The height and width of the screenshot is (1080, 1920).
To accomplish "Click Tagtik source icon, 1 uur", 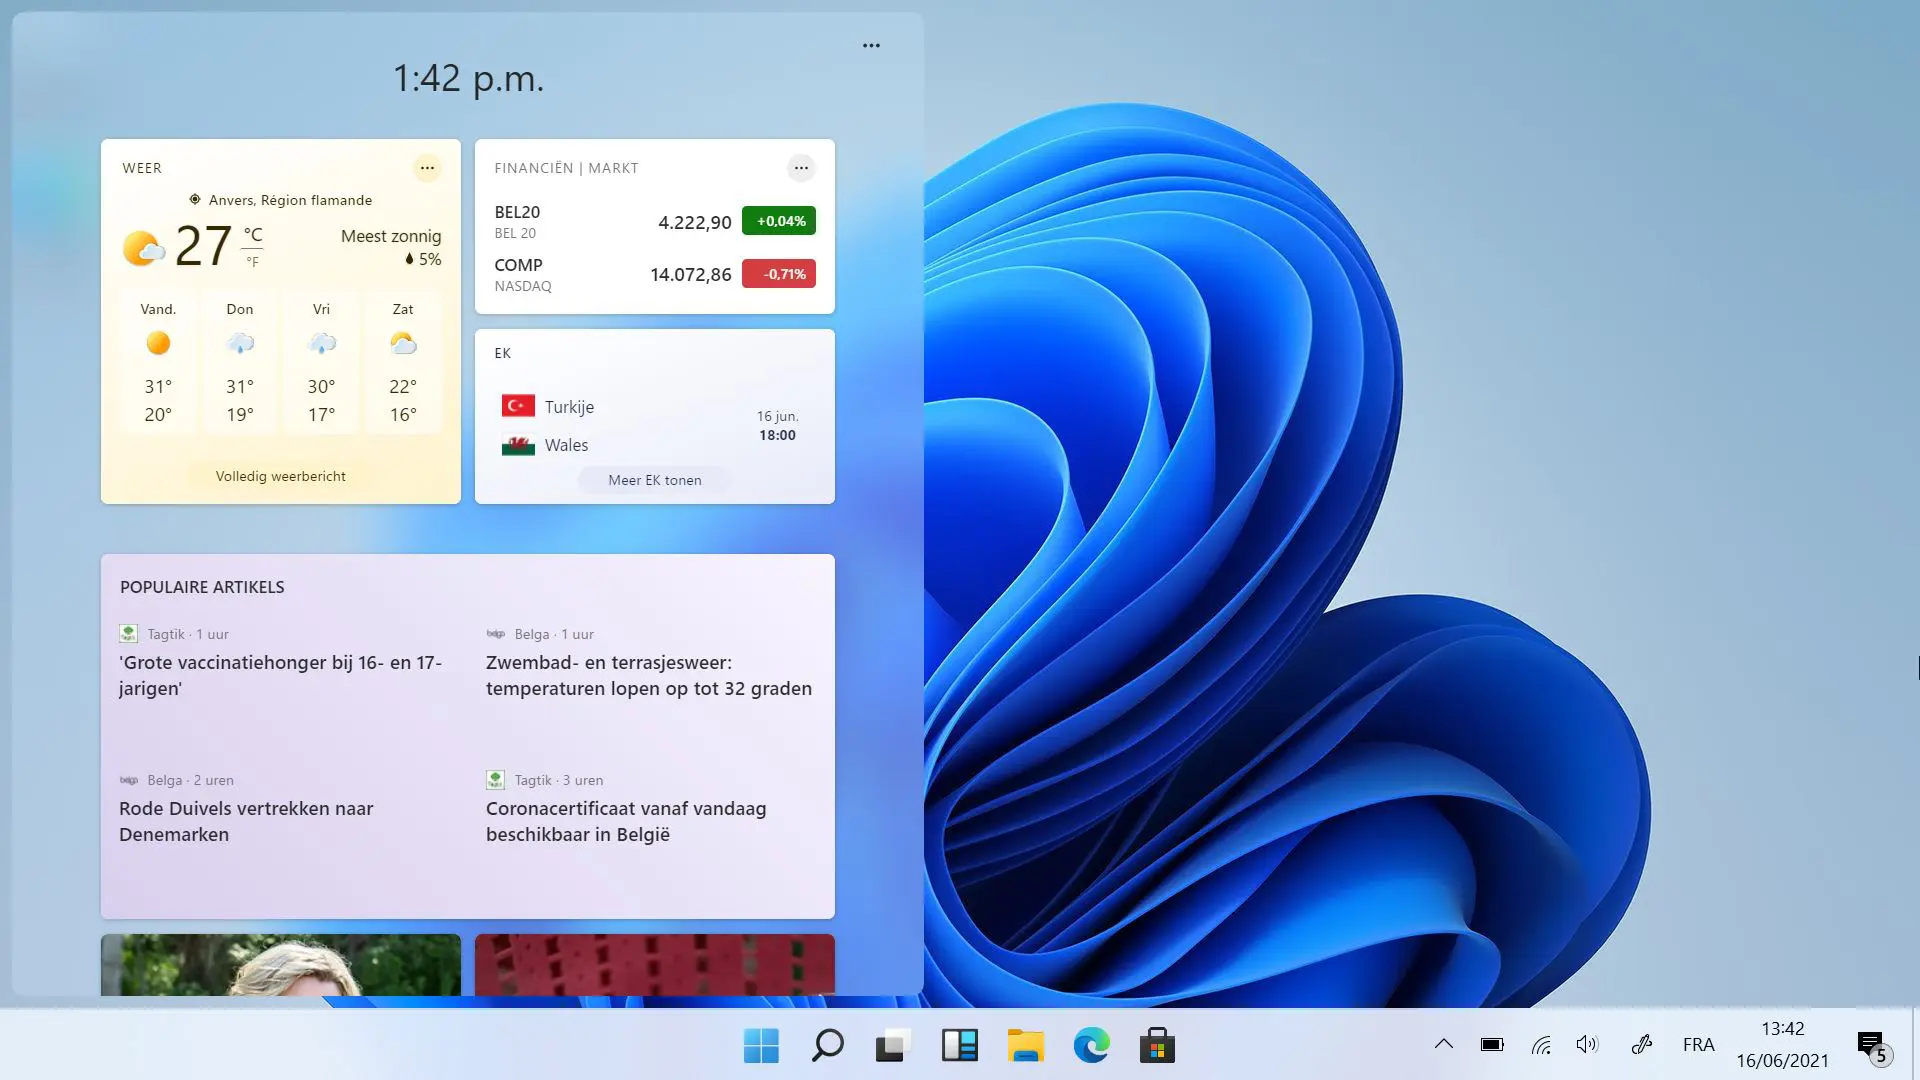I will click(x=128, y=633).
